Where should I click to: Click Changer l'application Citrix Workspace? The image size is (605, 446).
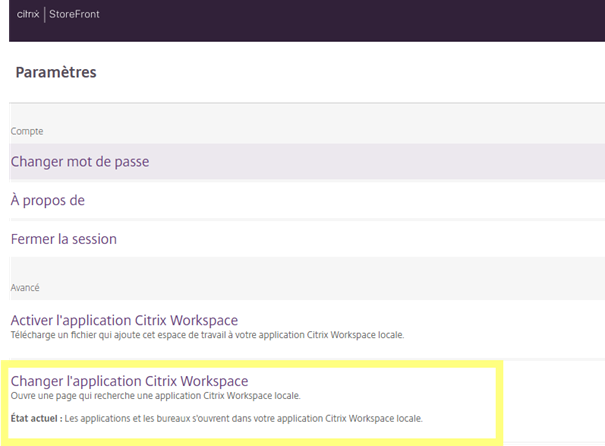point(129,381)
